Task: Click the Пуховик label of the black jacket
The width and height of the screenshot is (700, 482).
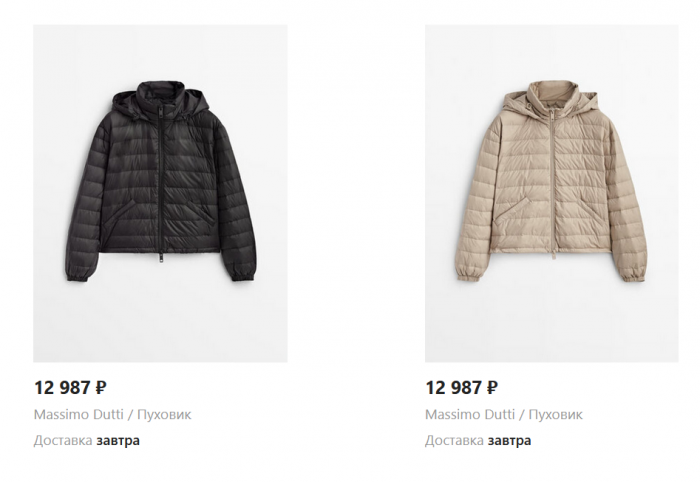Action: pos(164,415)
